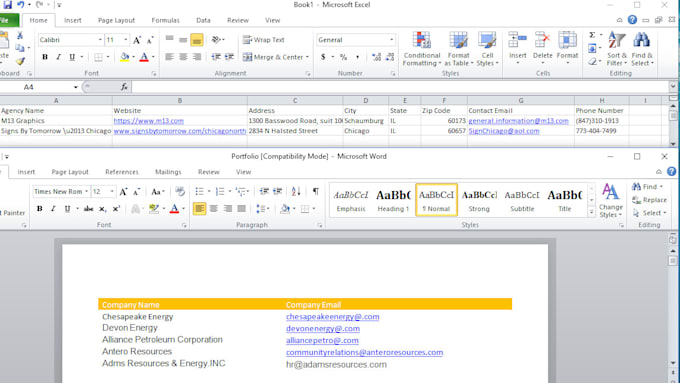Toggle Wrap Text in Excel
The image size is (680, 383).
(263, 40)
